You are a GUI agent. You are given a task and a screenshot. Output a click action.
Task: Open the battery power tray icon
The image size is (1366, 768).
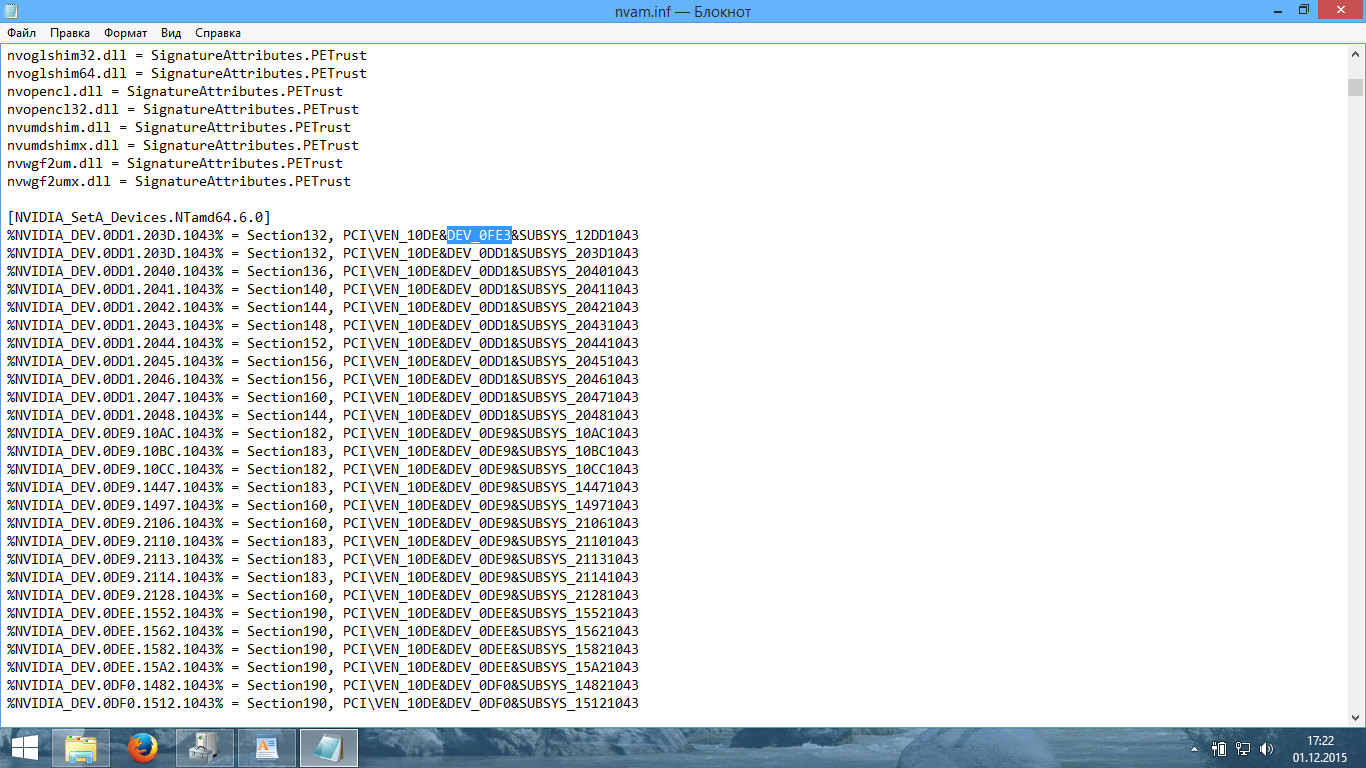(x=1219, y=748)
